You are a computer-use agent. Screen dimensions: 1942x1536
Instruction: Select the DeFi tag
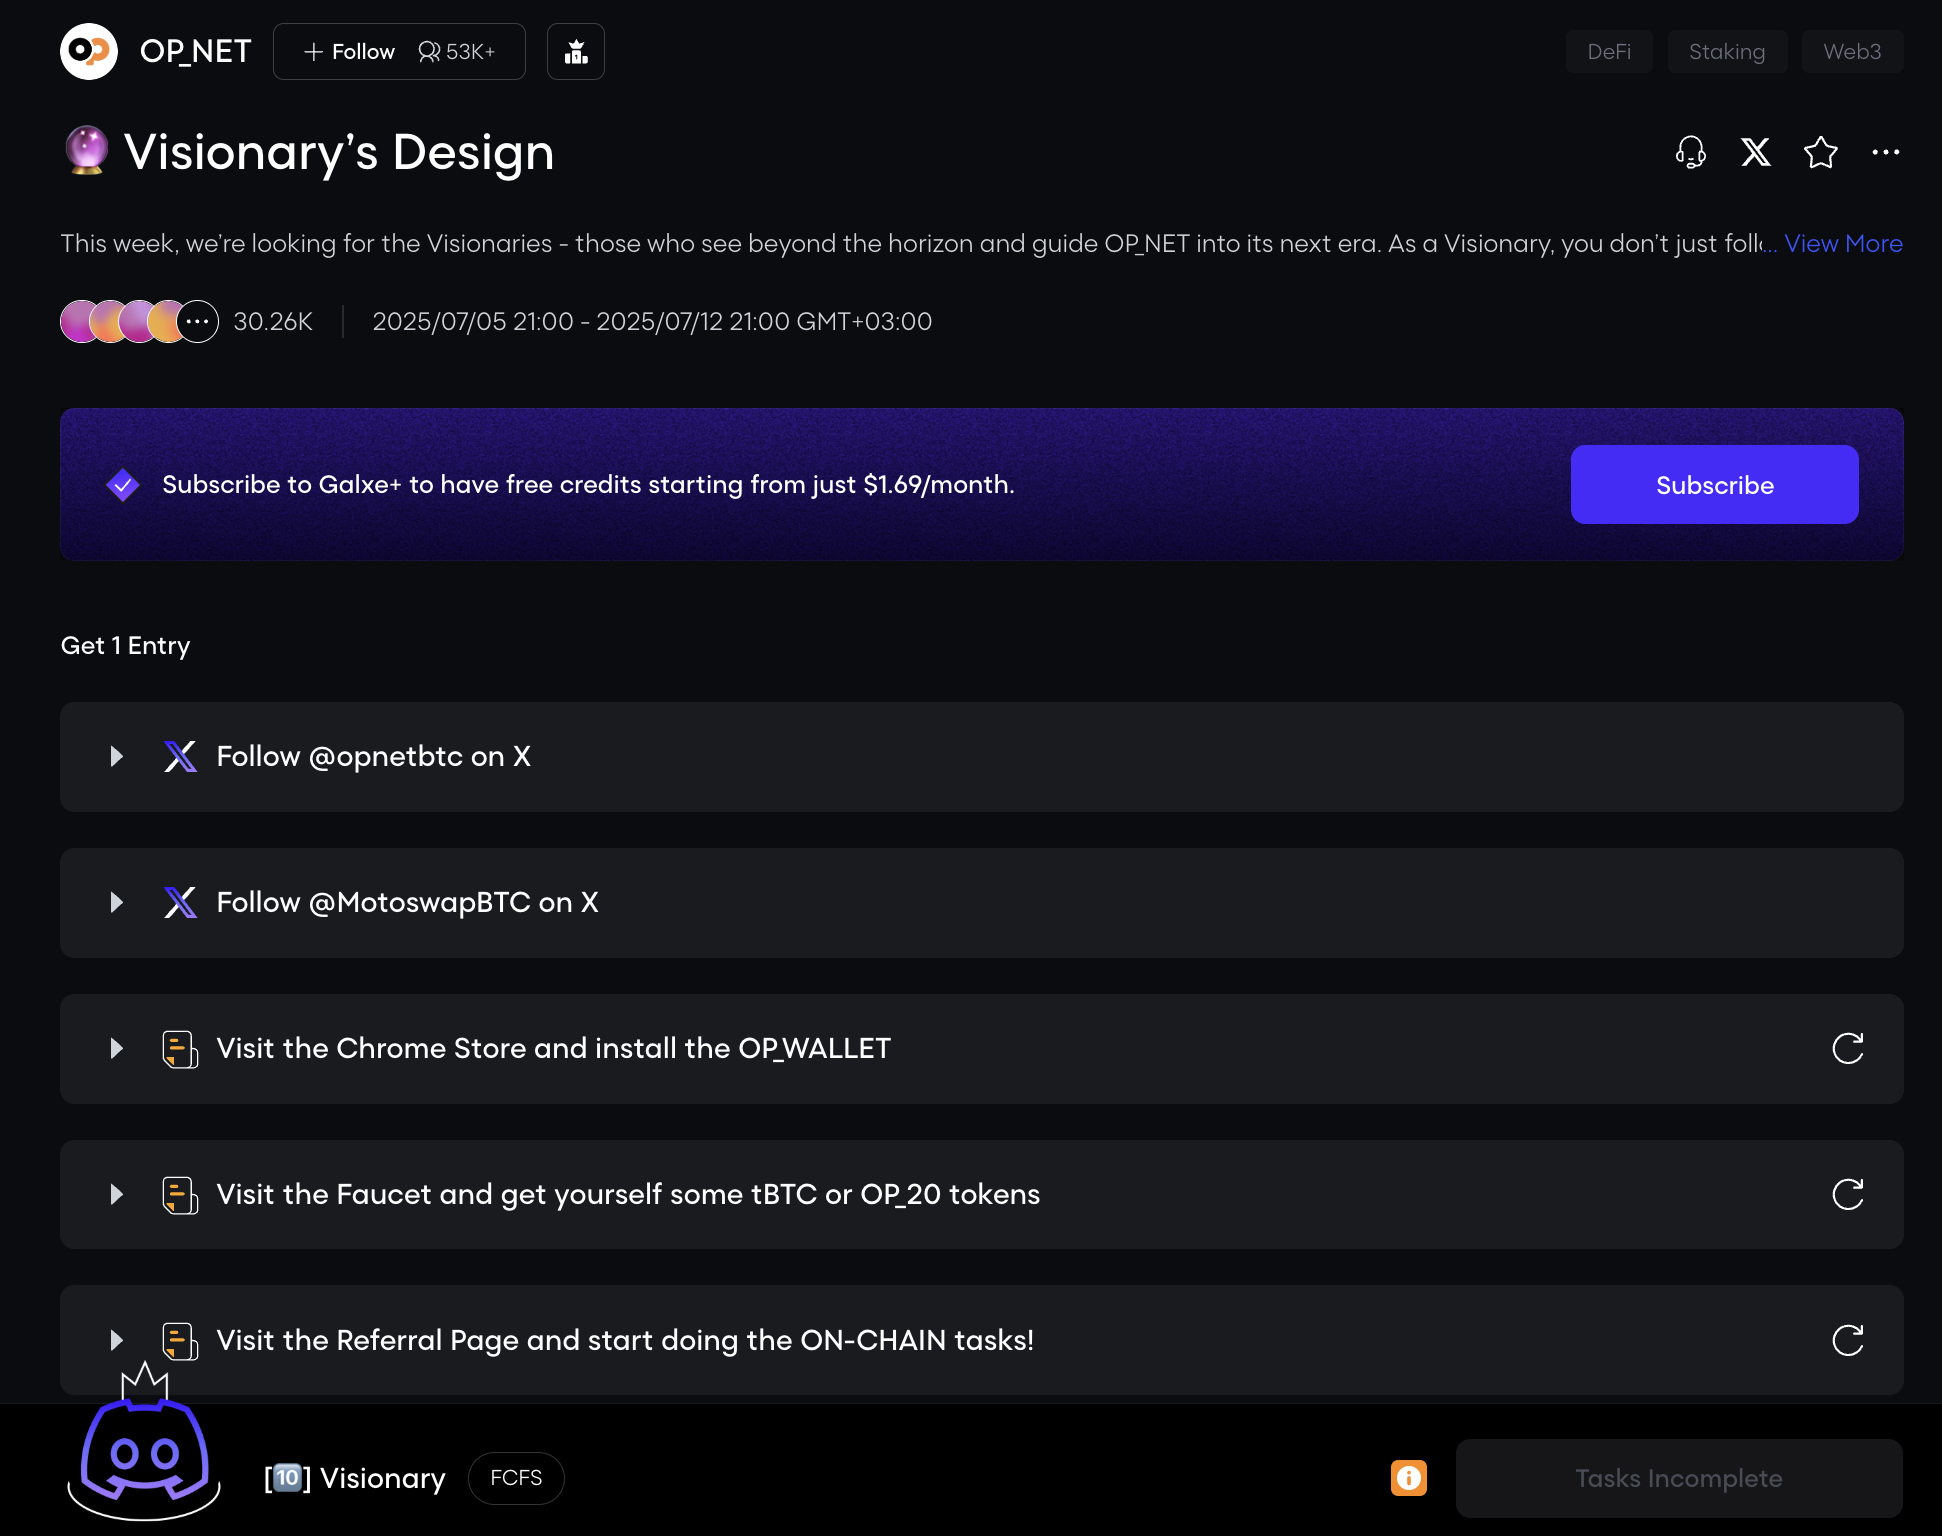[1608, 52]
